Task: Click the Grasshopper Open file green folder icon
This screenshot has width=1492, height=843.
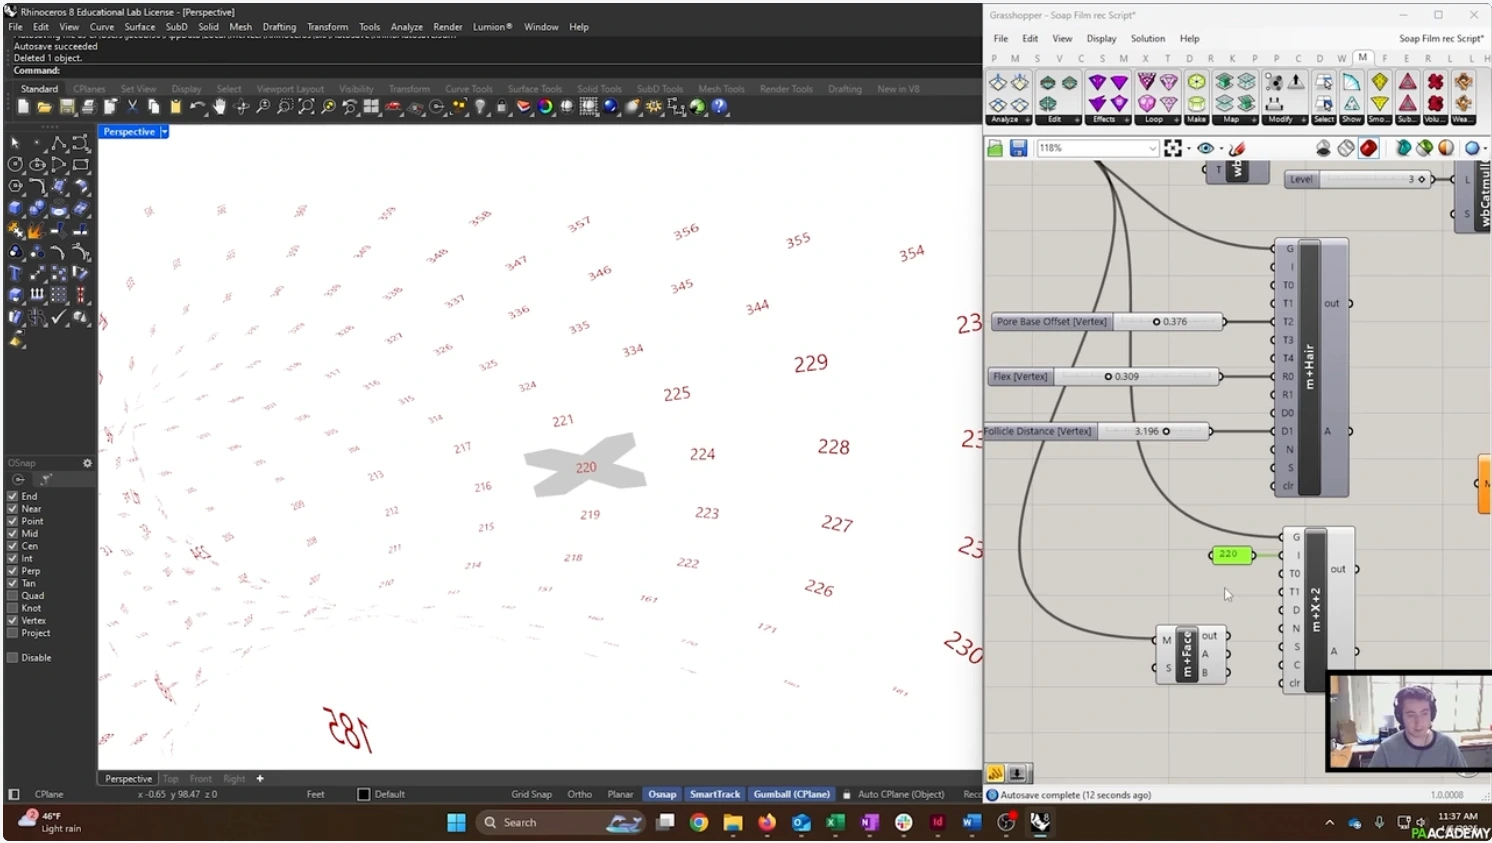Action: (x=995, y=148)
